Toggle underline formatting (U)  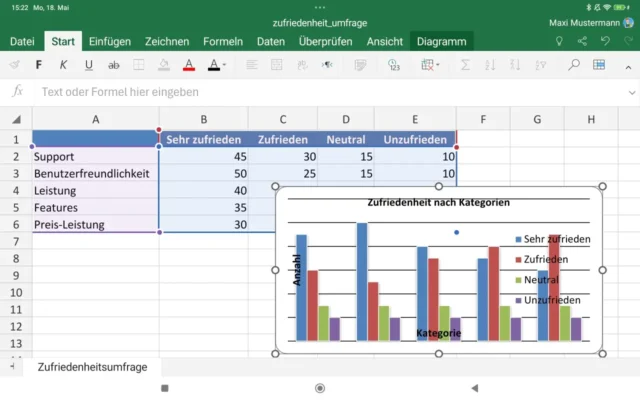89,65
